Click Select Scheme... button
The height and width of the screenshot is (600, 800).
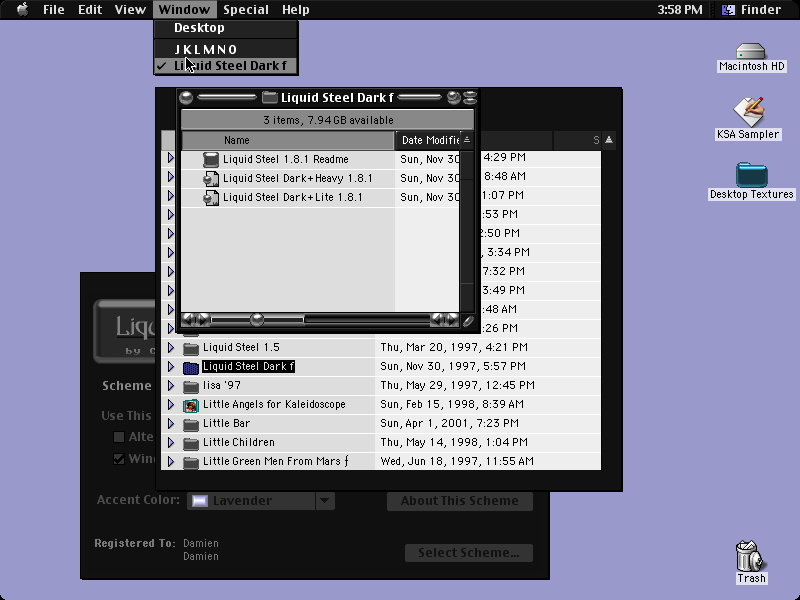coord(469,553)
